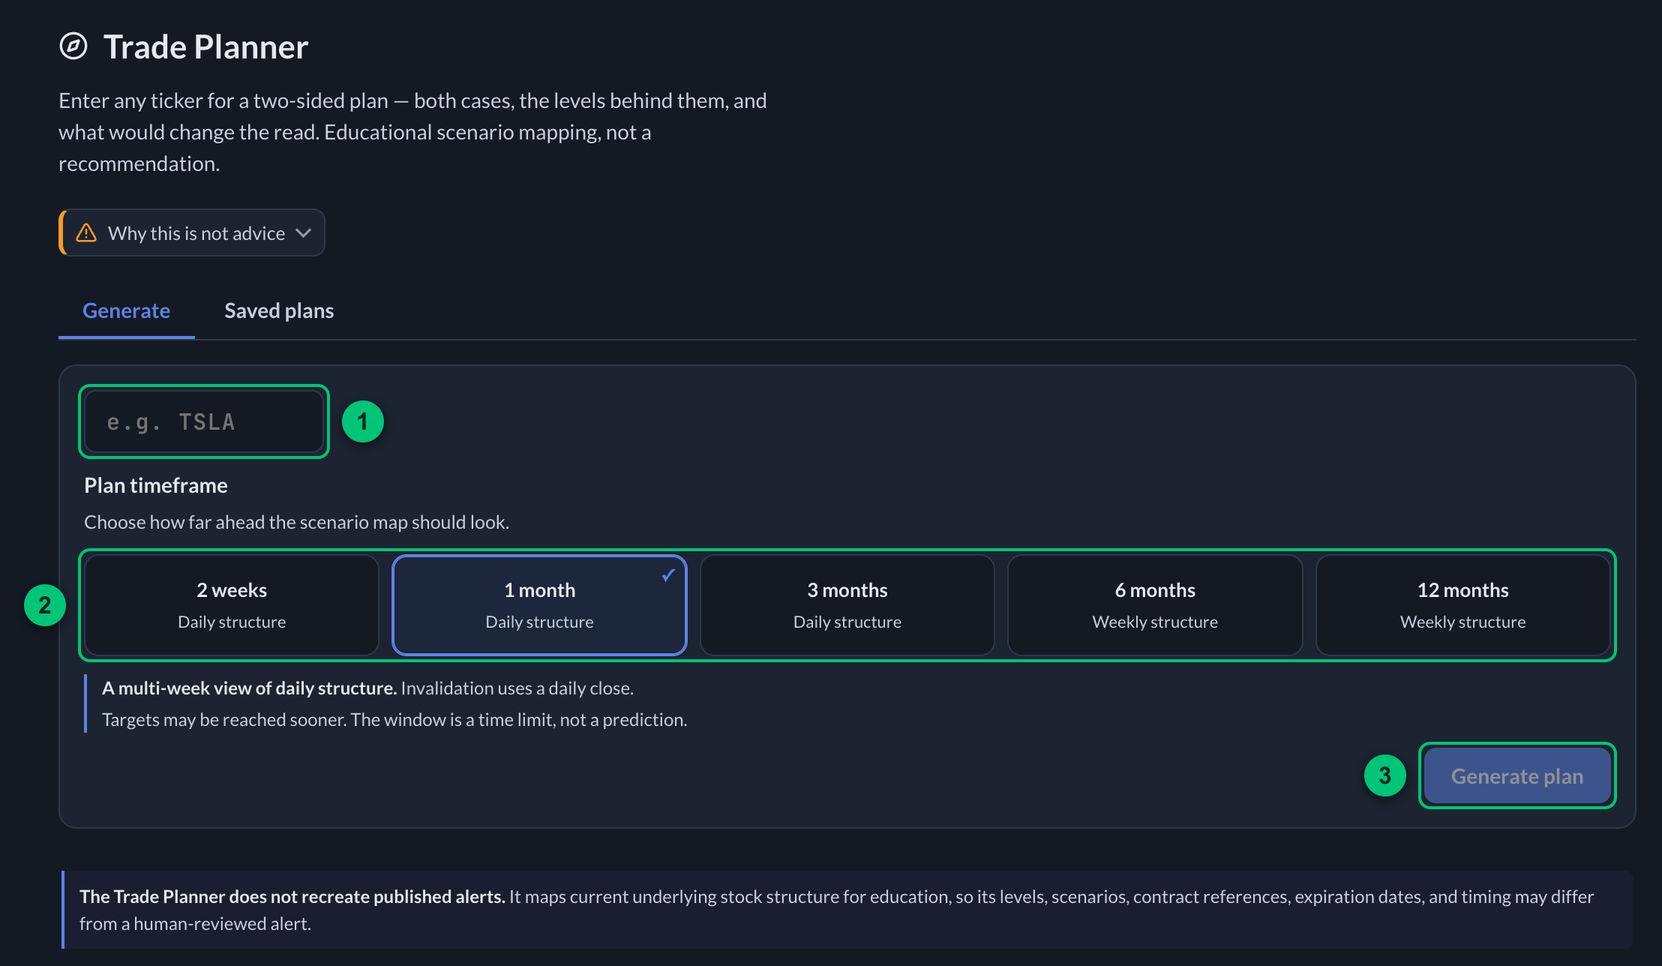Select the 1 month timeframe
Screen dimensions: 1662x966
click(539, 605)
